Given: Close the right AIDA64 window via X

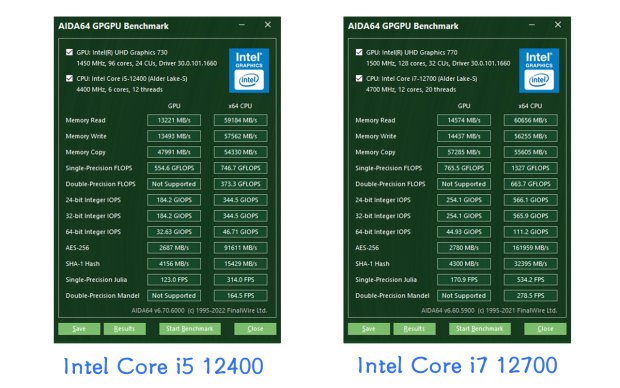Looking at the screenshot, I should point(558,25).
